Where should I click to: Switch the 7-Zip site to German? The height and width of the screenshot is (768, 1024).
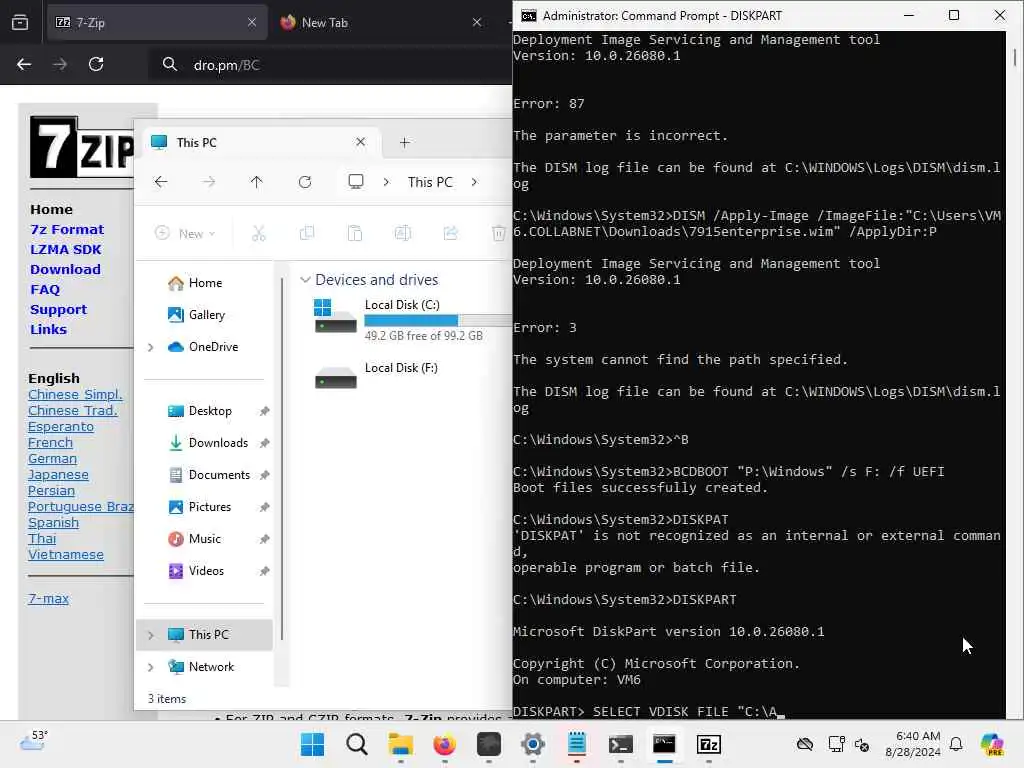52,458
